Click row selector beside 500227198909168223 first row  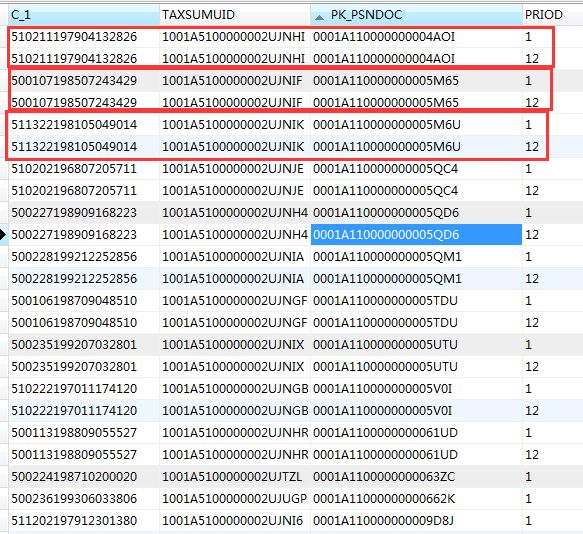(x=4, y=213)
